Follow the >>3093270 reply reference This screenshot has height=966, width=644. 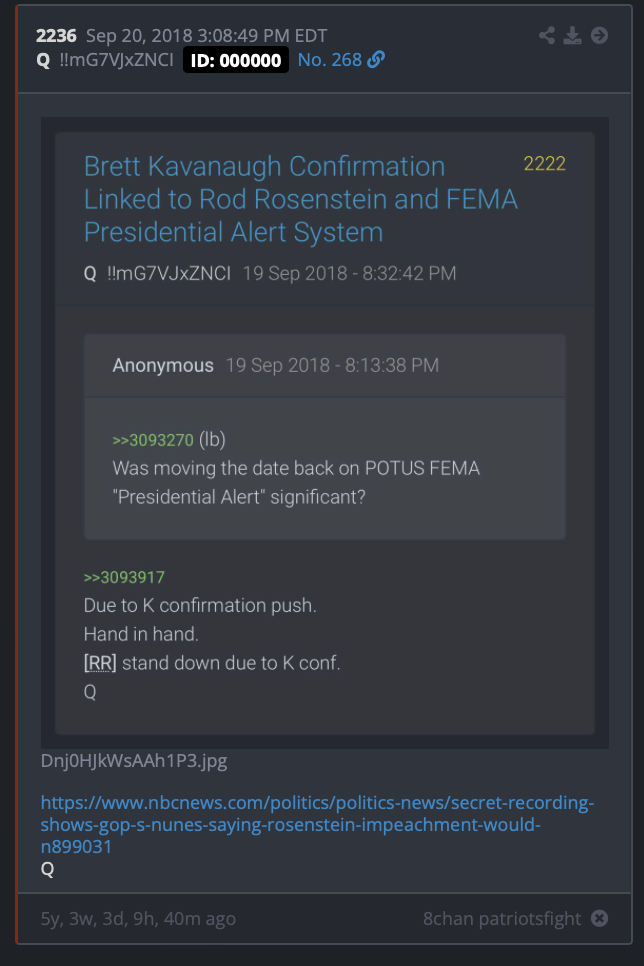153,440
